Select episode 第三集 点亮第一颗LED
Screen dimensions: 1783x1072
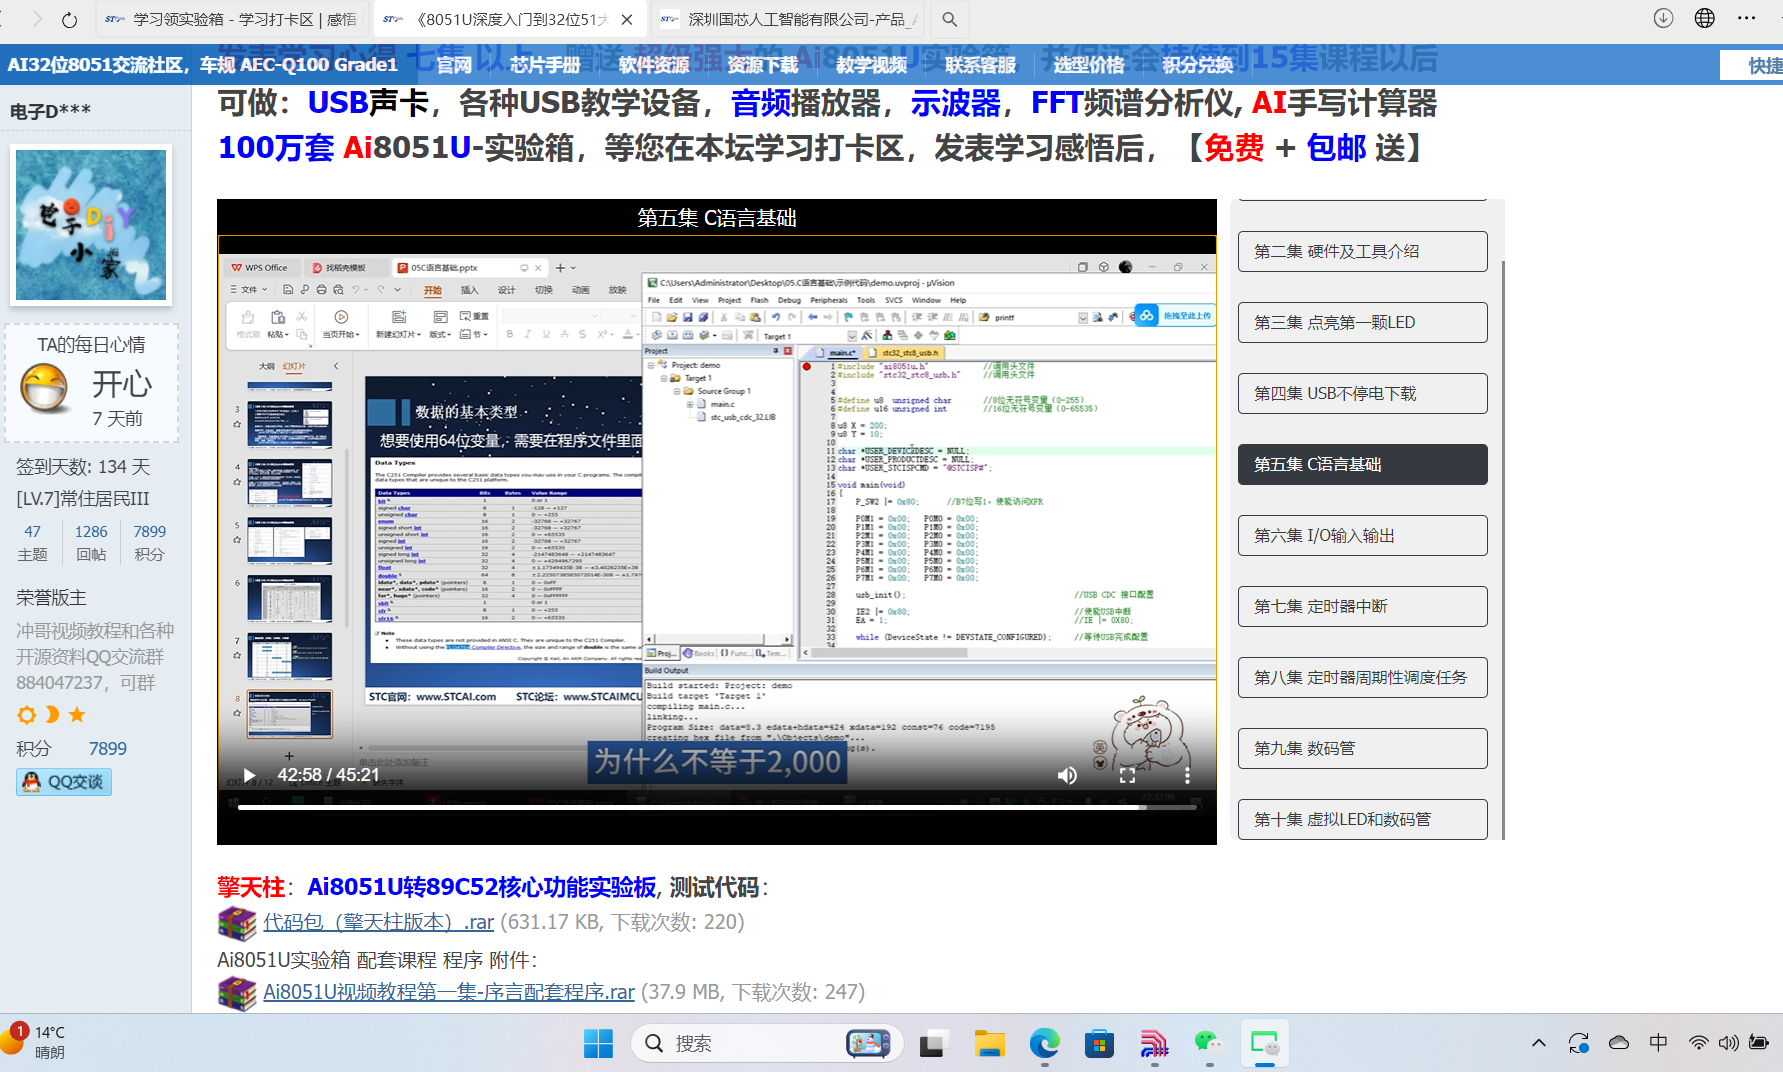[1362, 323]
